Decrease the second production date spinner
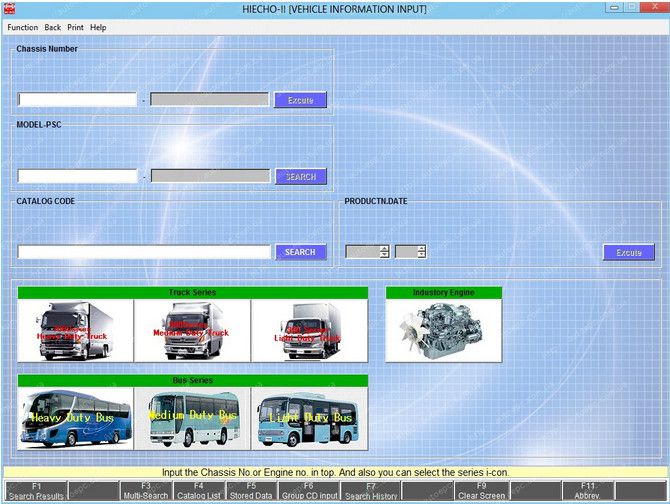 [x=422, y=255]
